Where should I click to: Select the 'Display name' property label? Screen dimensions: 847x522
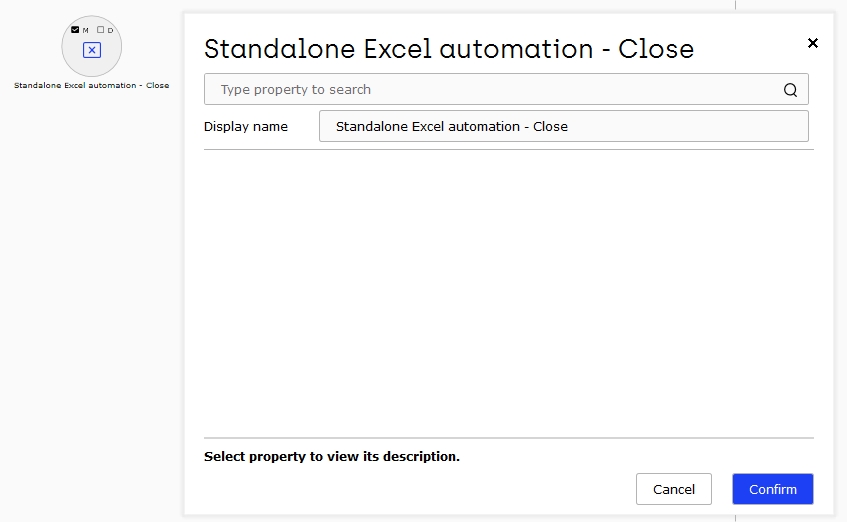click(246, 126)
